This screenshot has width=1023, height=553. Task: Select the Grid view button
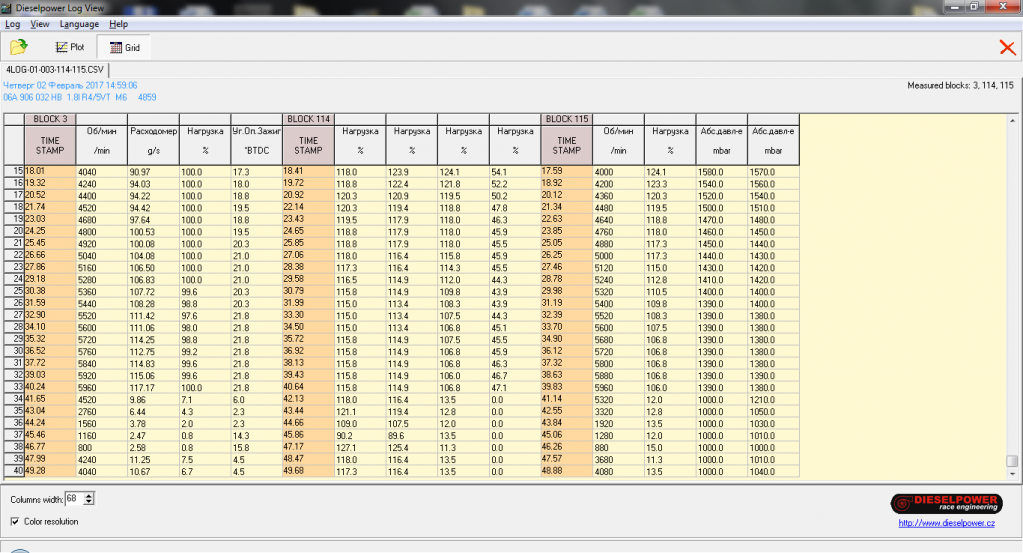point(124,47)
